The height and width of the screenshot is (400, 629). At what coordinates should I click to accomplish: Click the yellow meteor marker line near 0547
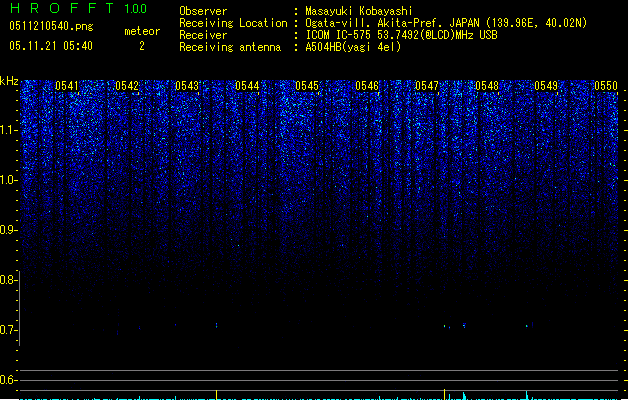point(444,394)
